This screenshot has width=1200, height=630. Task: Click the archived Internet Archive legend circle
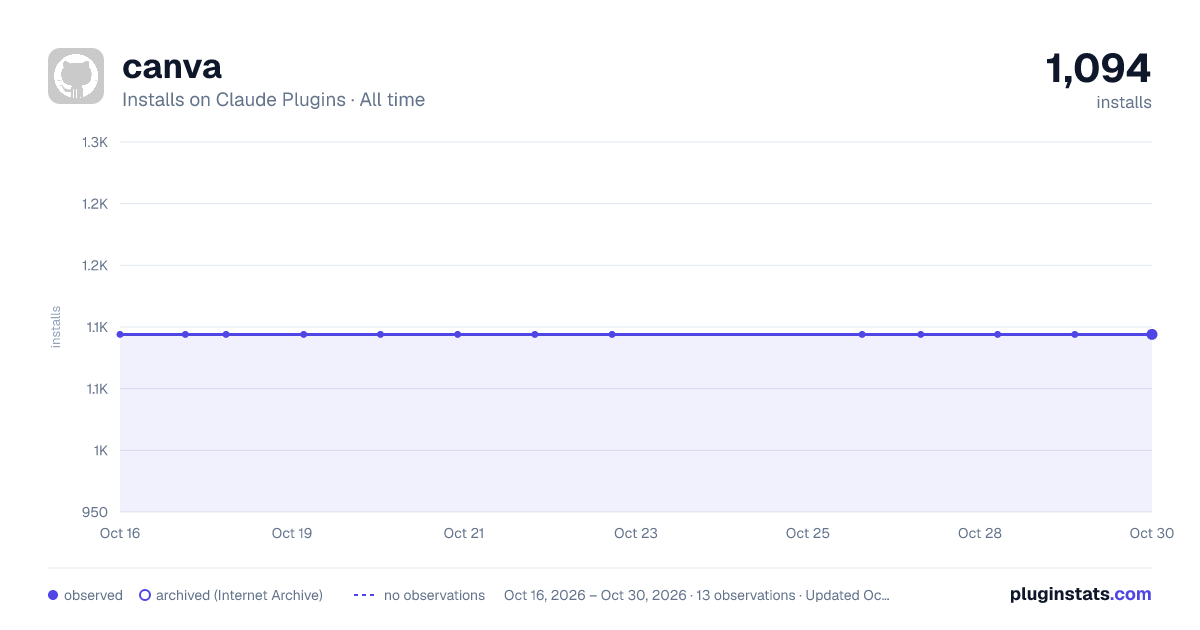click(x=145, y=595)
